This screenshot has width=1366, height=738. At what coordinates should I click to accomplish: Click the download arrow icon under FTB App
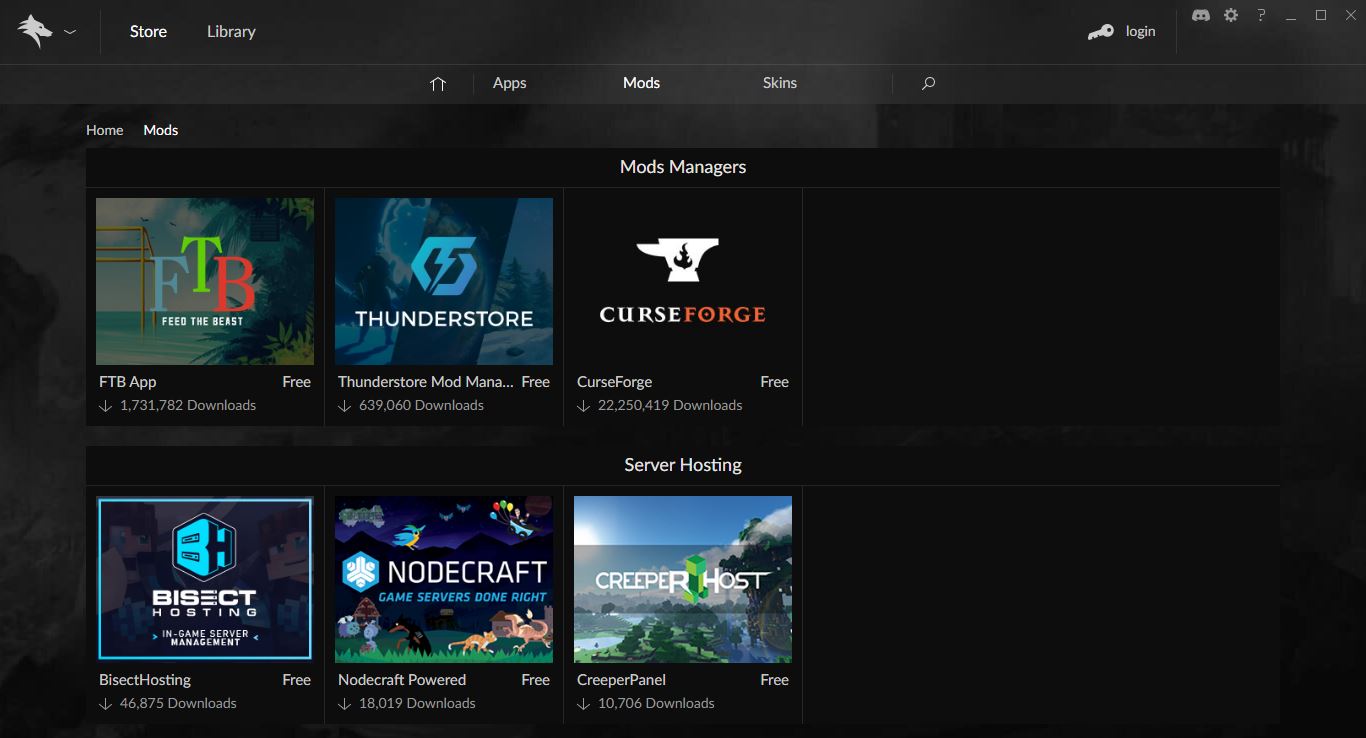tap(105, 406)
